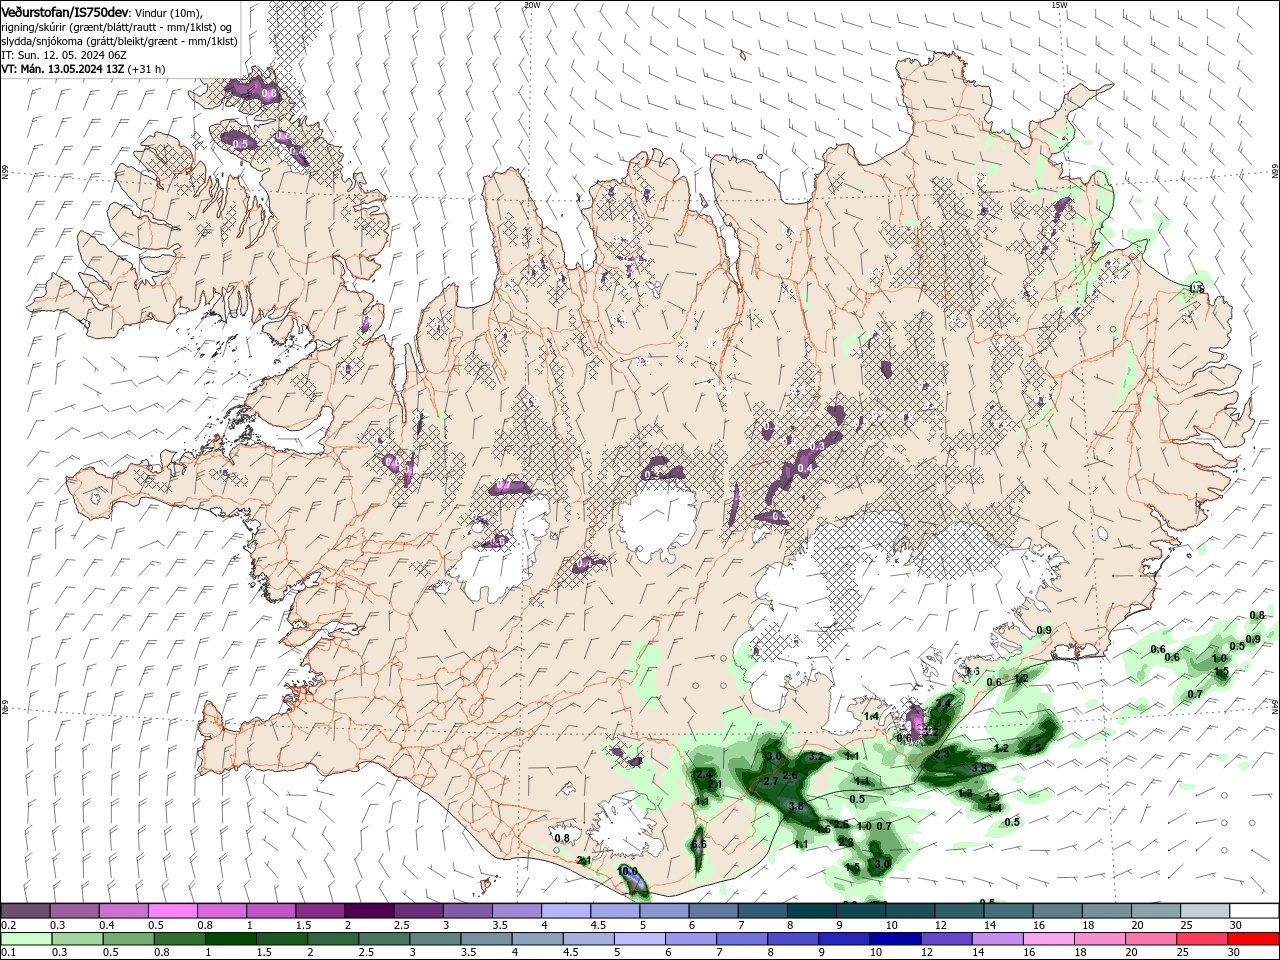The width and height of the screenshot is (1280, 960).
Task: Click the 6.6 precipitation value label
Action: (699, 844)
